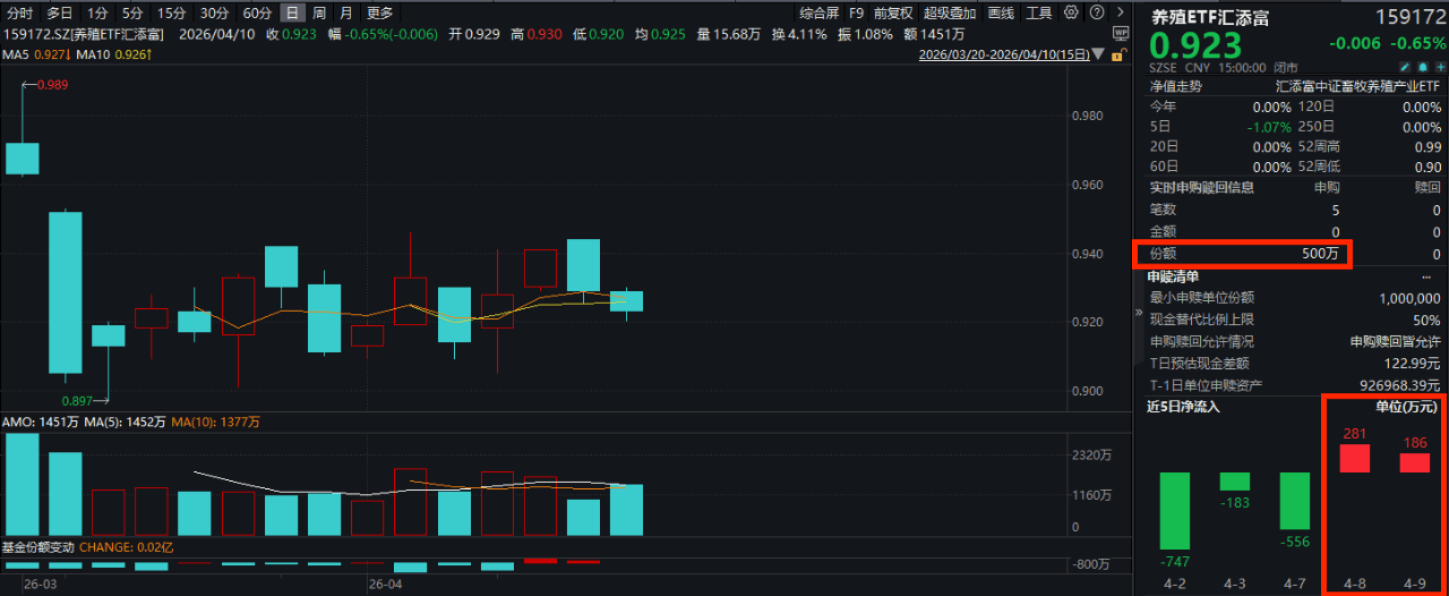This screenshot has height=596, width=1449.
Task: Click the red 4-8 net inflow bar
Action: tap(1354, 458)
